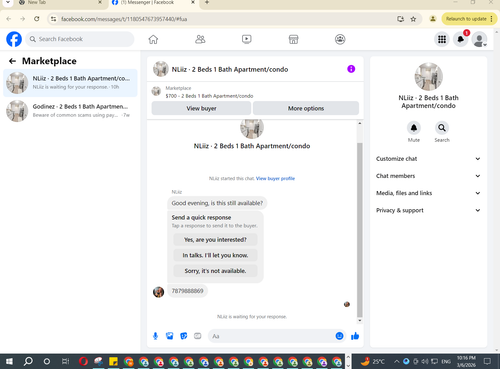Click the View buyer button
This screenshot has height=369, width=500.
coord(201,108)
